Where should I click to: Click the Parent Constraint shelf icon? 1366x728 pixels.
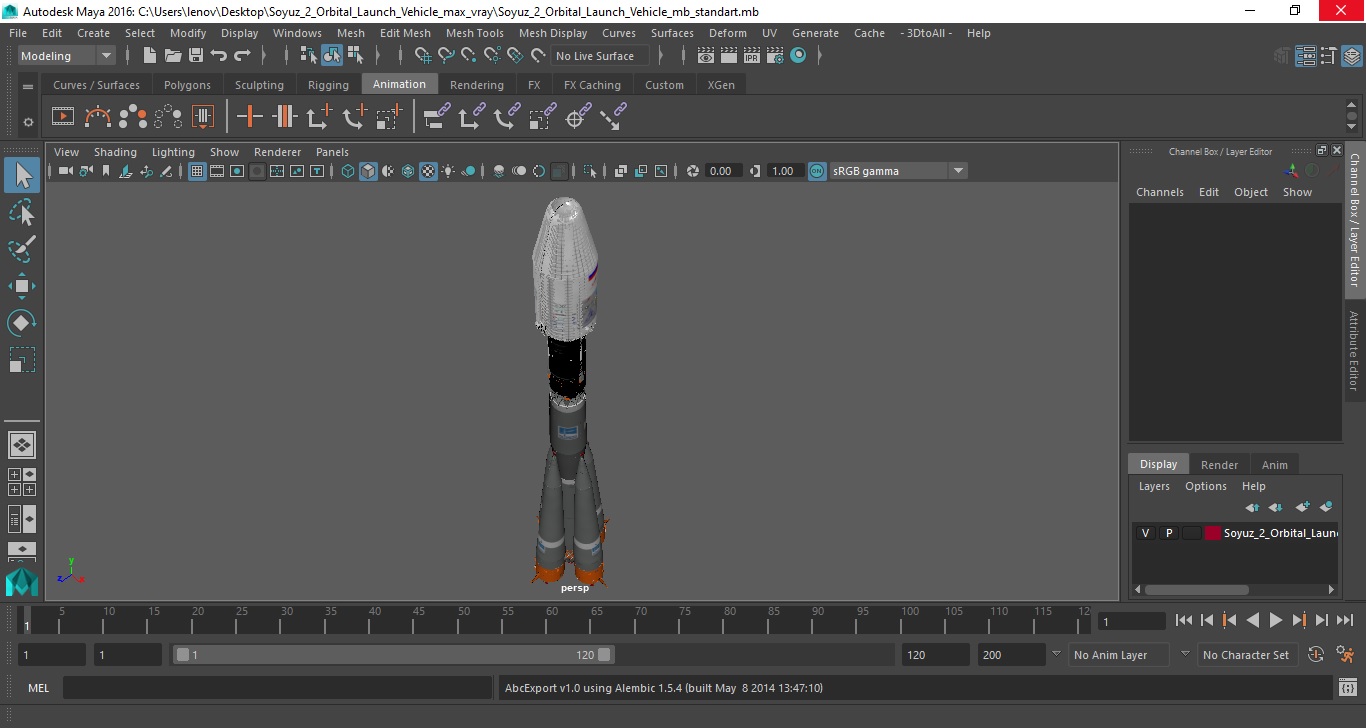point(436,117)
